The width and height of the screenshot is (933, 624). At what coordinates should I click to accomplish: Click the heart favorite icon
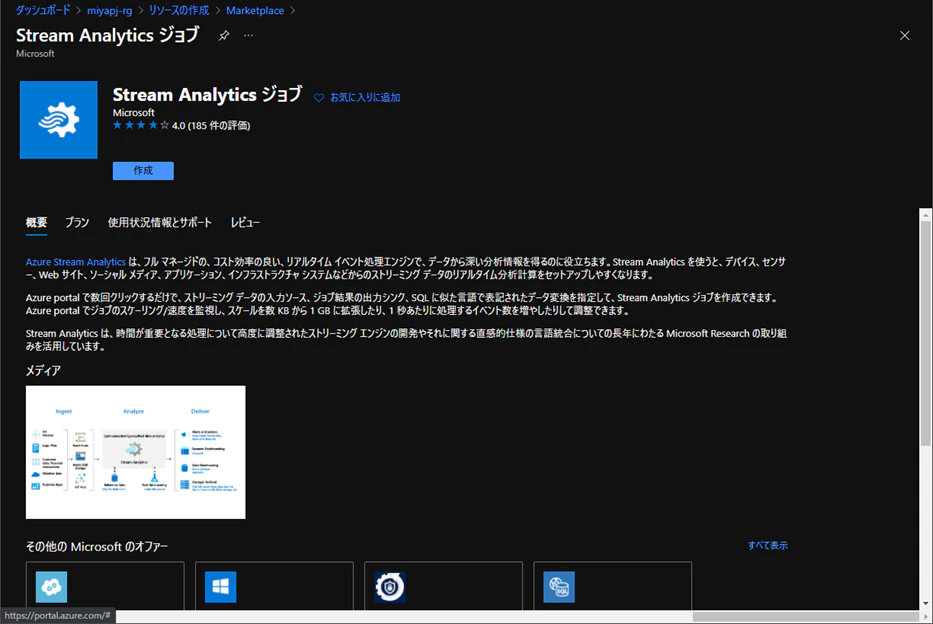(319, 98)
